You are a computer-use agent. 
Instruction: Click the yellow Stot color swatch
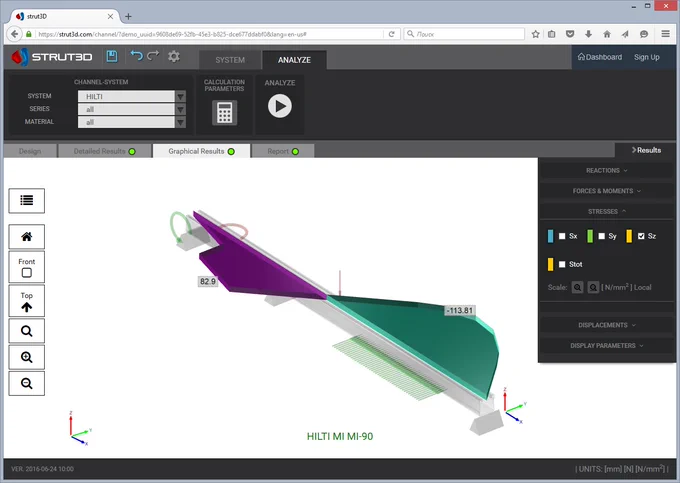pyautogui.click(x=550, y=264)
